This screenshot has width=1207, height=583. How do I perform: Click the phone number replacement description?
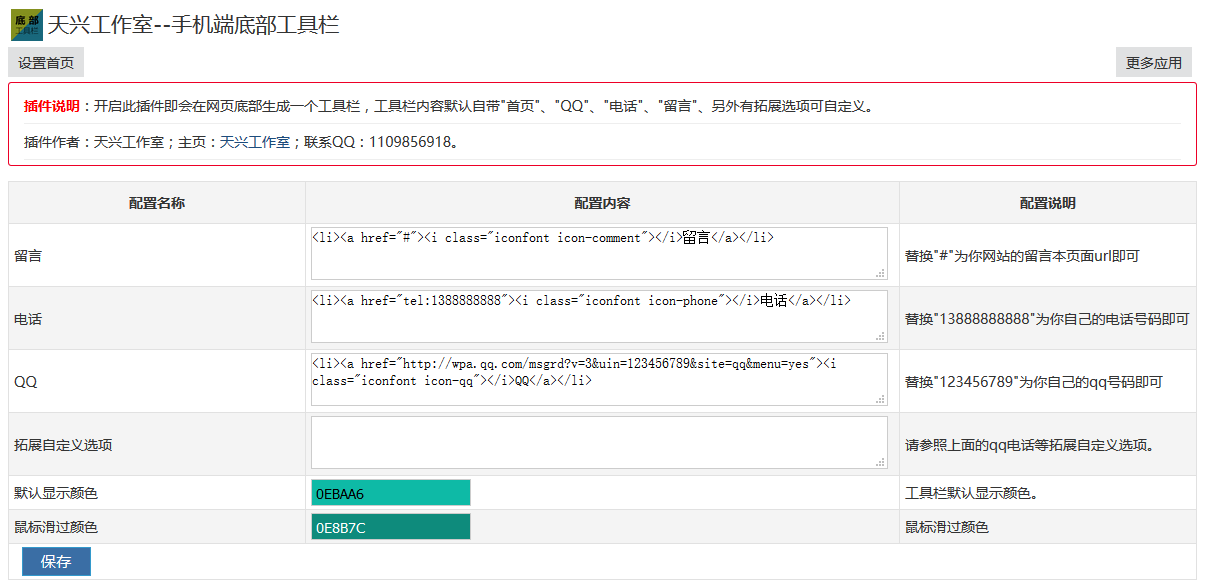tap(1047, 319)
